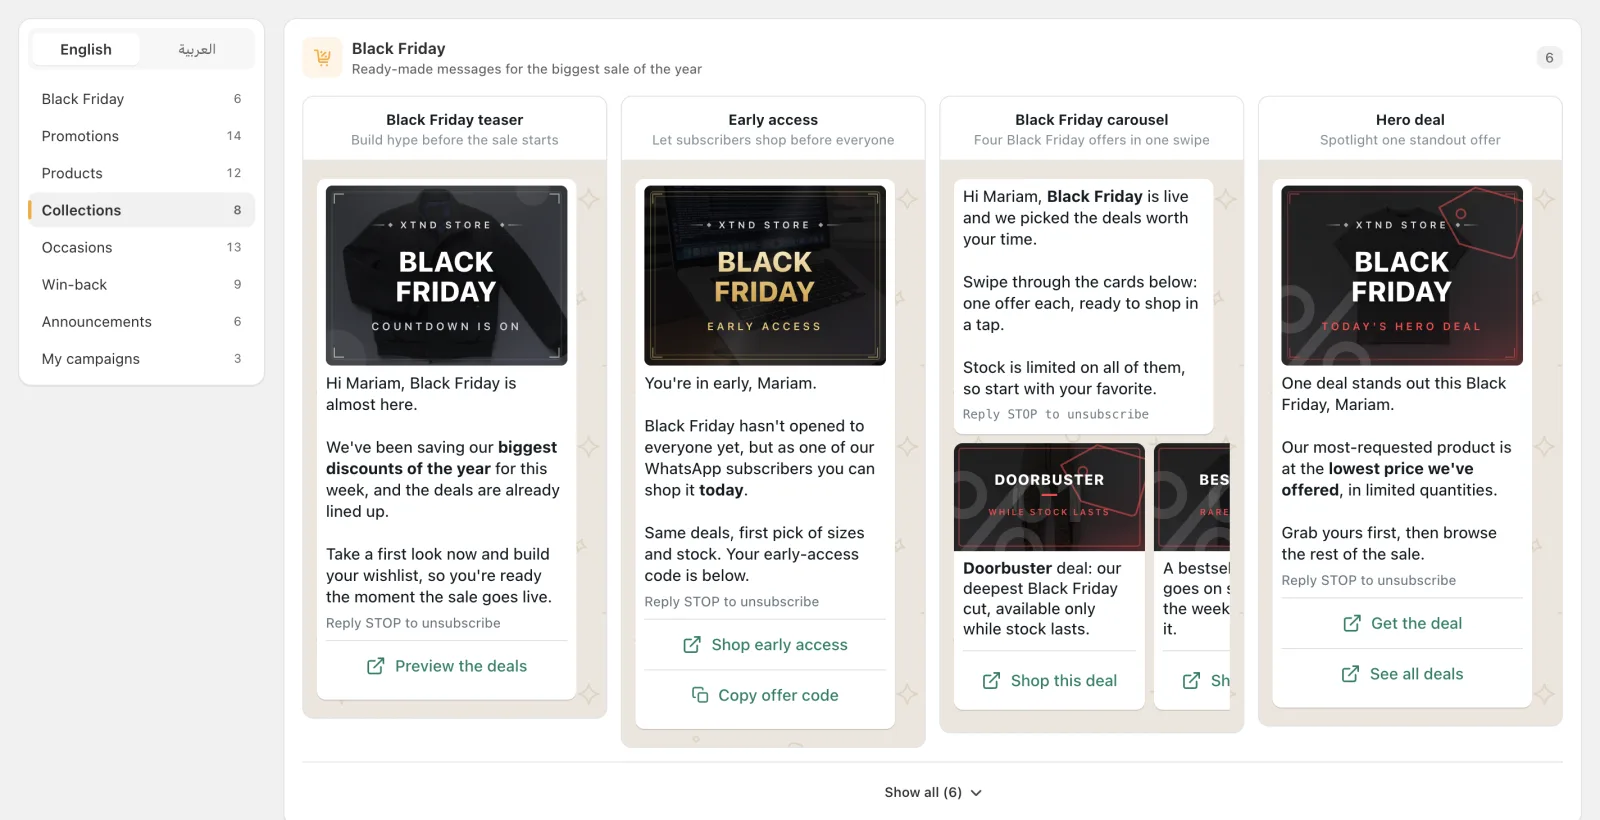Click the 'Hi Mariam, Black Friday is live' message

(1083, 306)
